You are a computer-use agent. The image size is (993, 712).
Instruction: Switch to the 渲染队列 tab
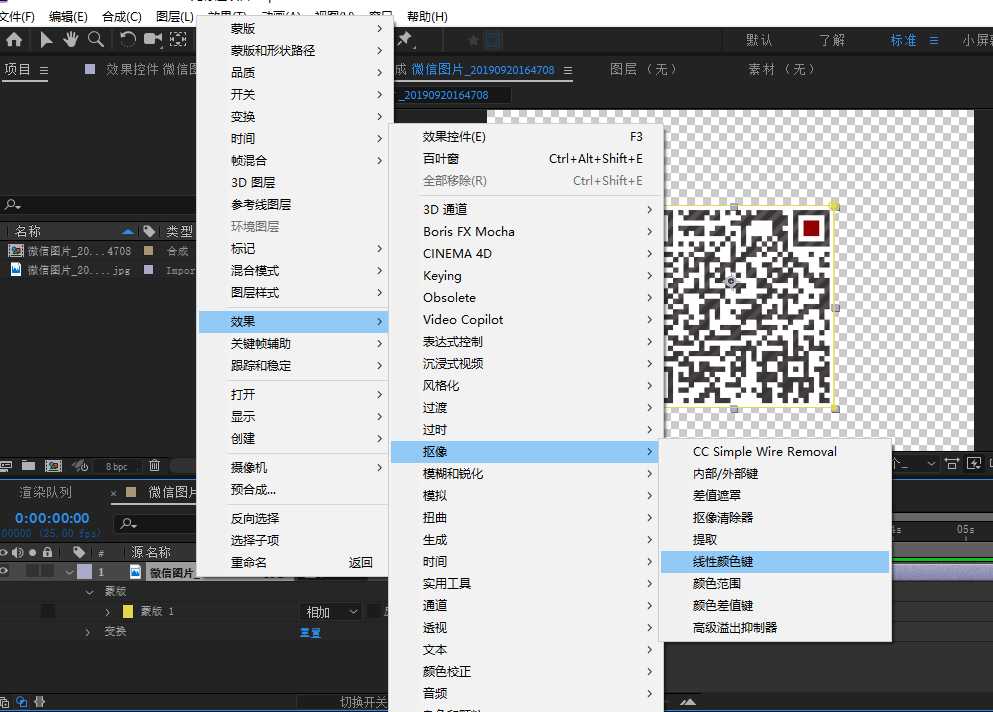(46, 492)
